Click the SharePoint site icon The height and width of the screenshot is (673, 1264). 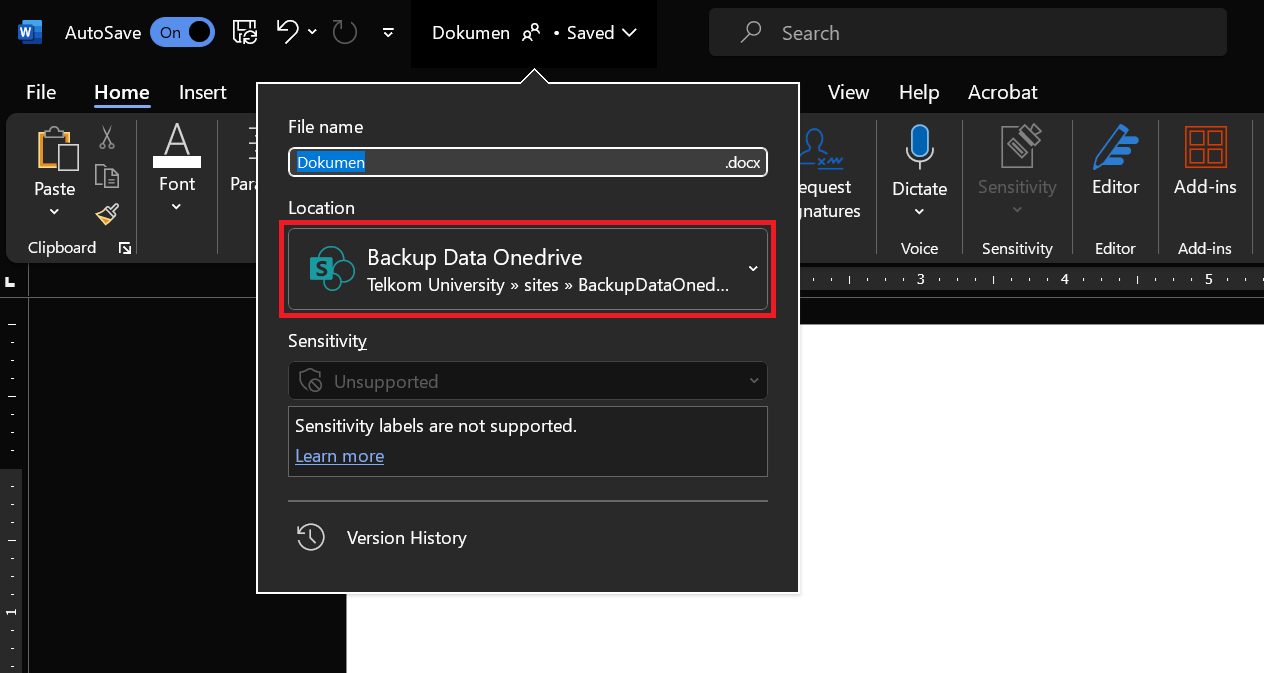point(332,269)
